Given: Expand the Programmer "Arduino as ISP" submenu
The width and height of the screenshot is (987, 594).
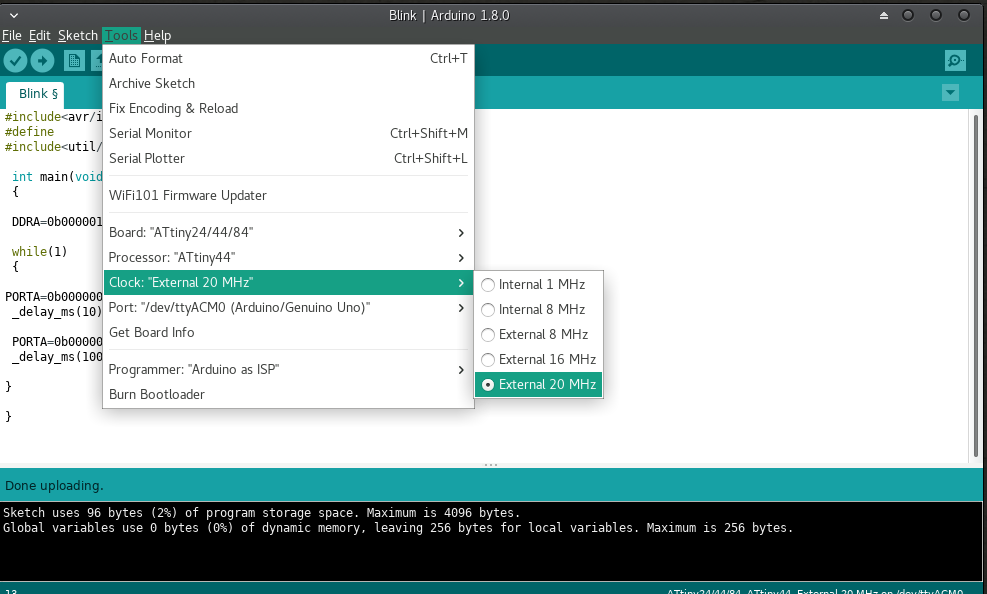Looking at the screenshot, I should coord(288,369).
